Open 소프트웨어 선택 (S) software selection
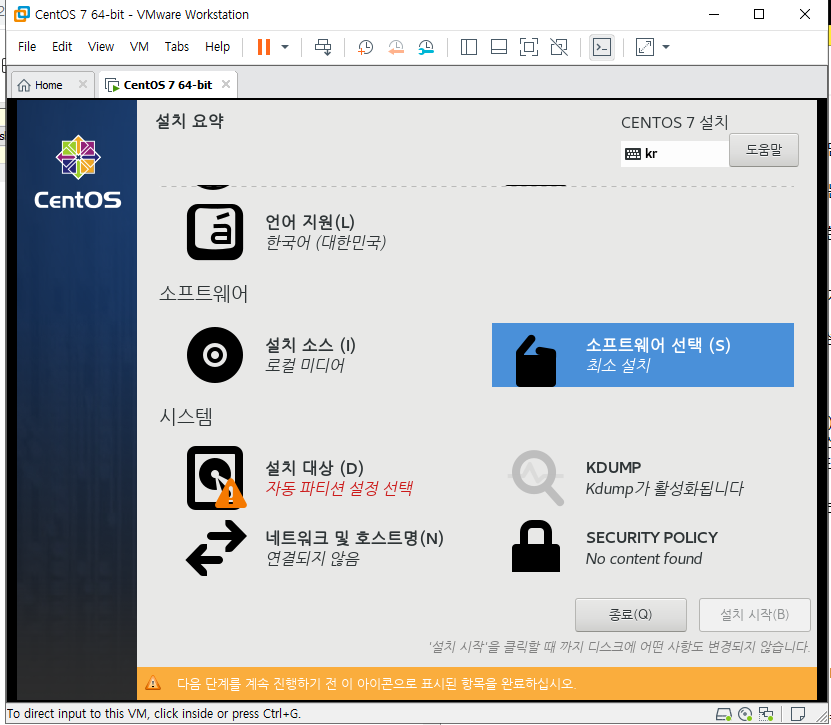The height and width of the screenshot is (725, 831). pos(643,355)
